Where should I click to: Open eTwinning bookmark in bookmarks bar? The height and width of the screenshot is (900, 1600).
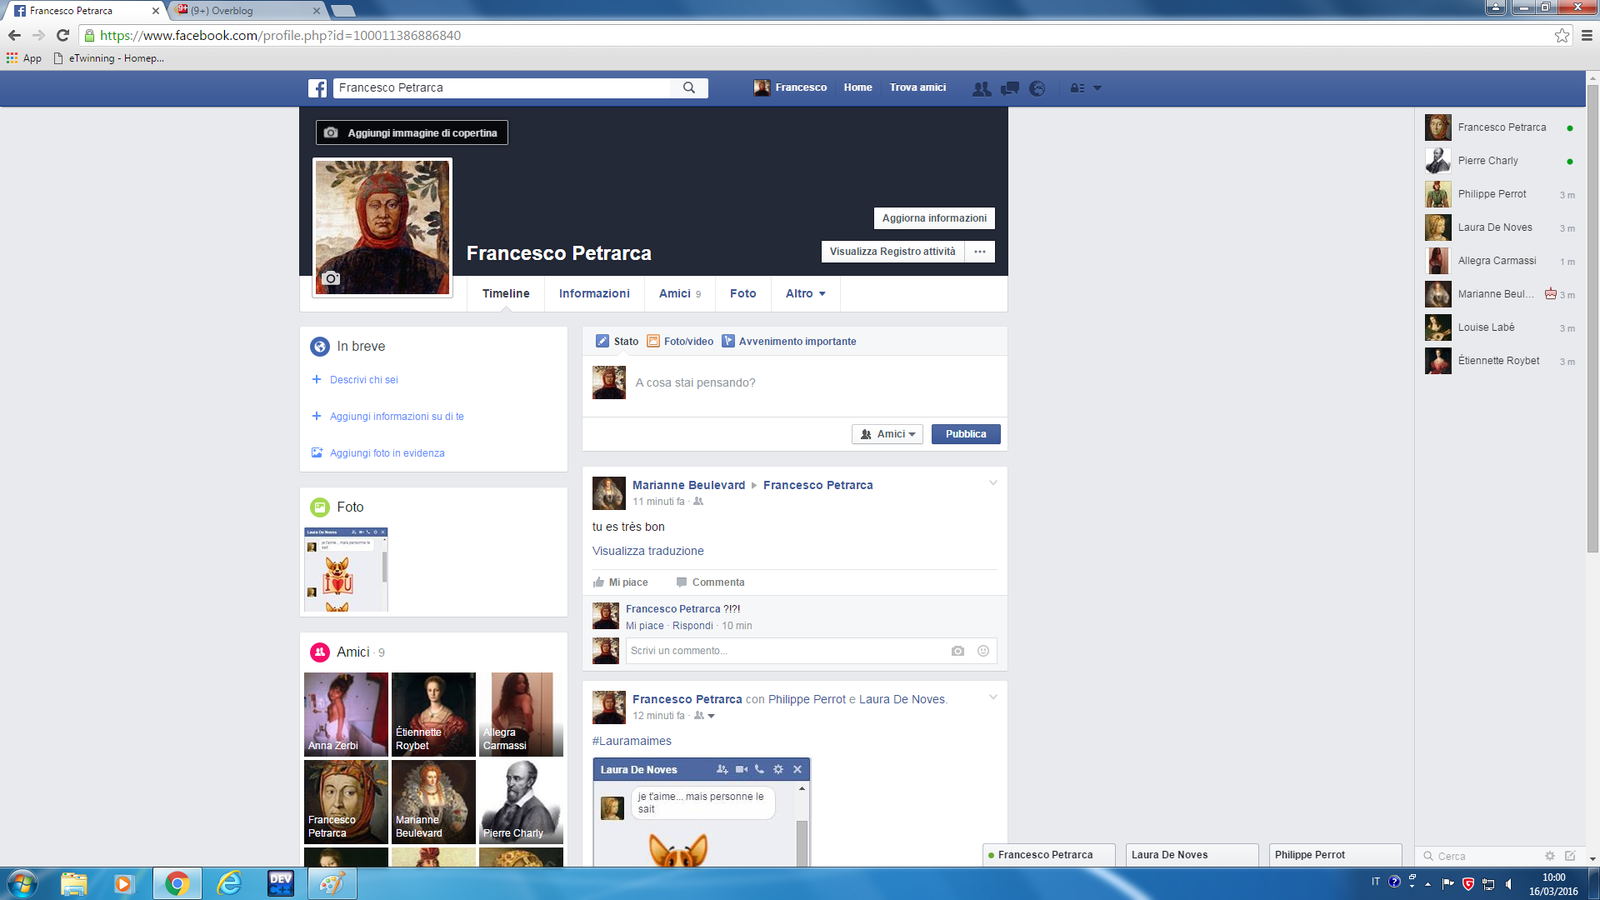[x=109, y=58]
